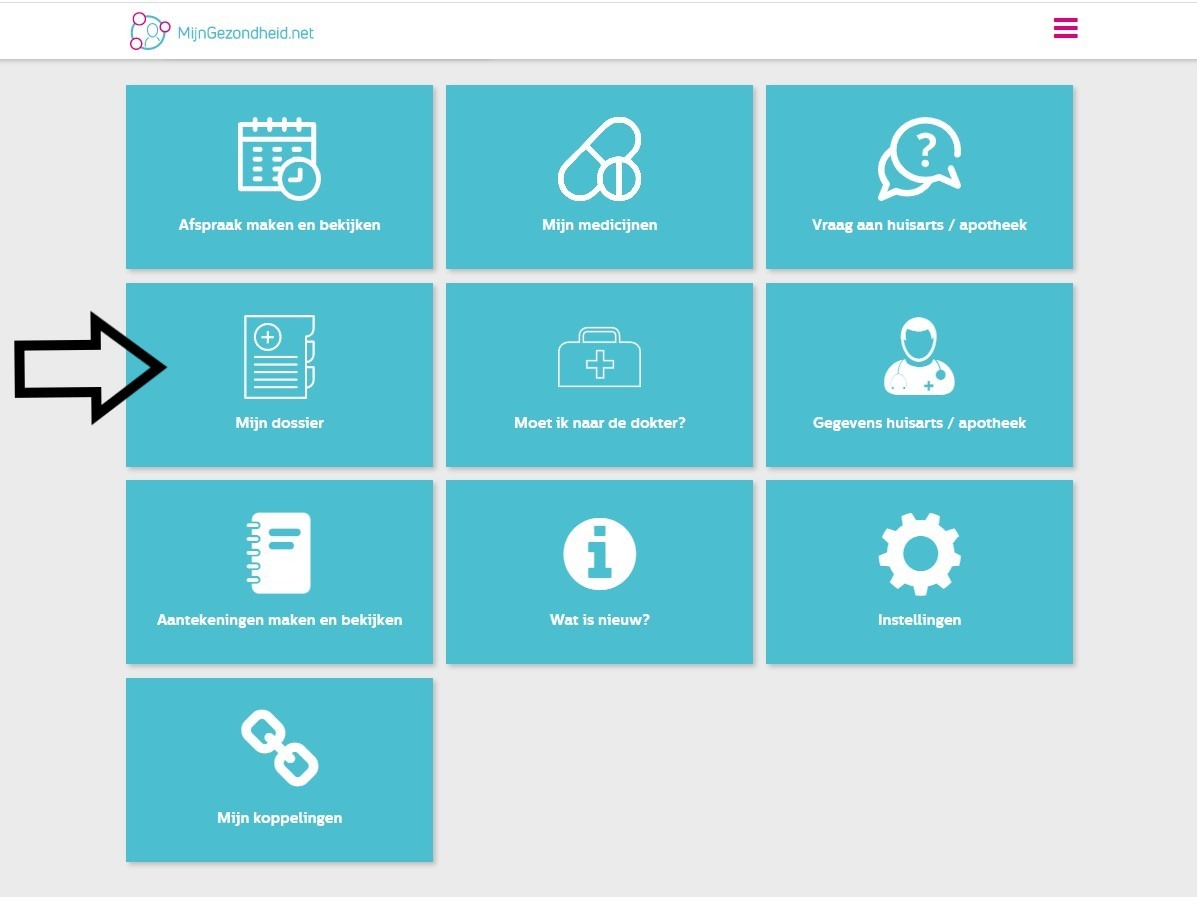Select 'Vraag aan huisarts / apotheek' label

click(919, 224)
